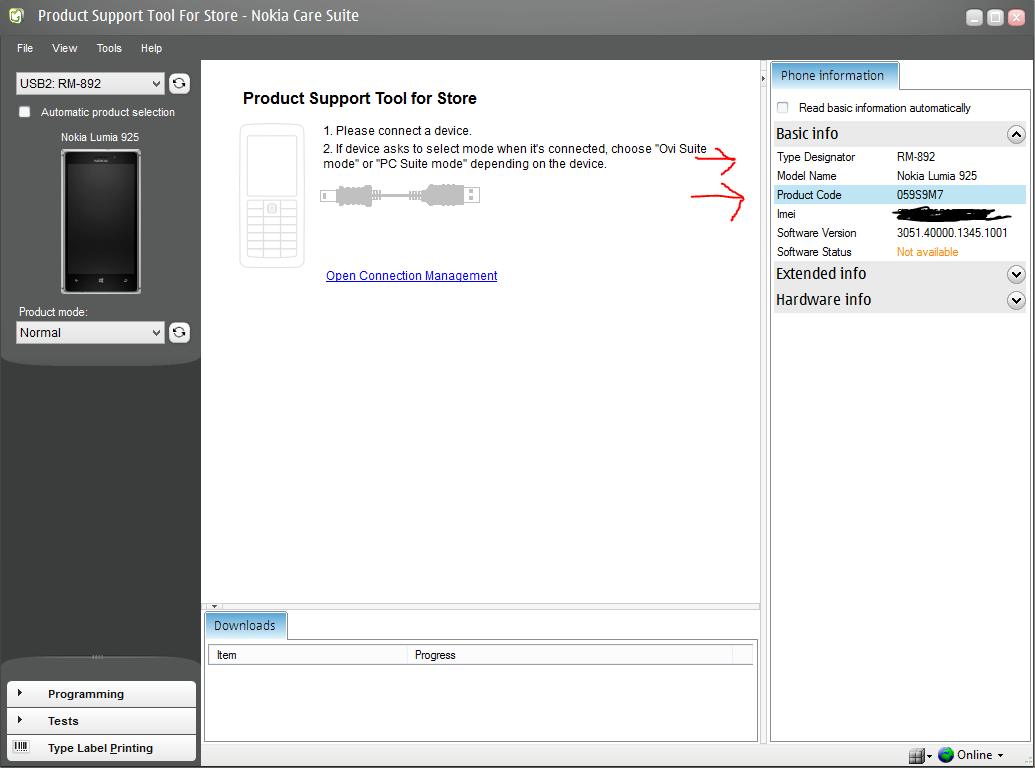The width and height of the screenshot is (1035, 768).
Task: Collapse the Downloads pane arrow
Action: coord(215,606)
